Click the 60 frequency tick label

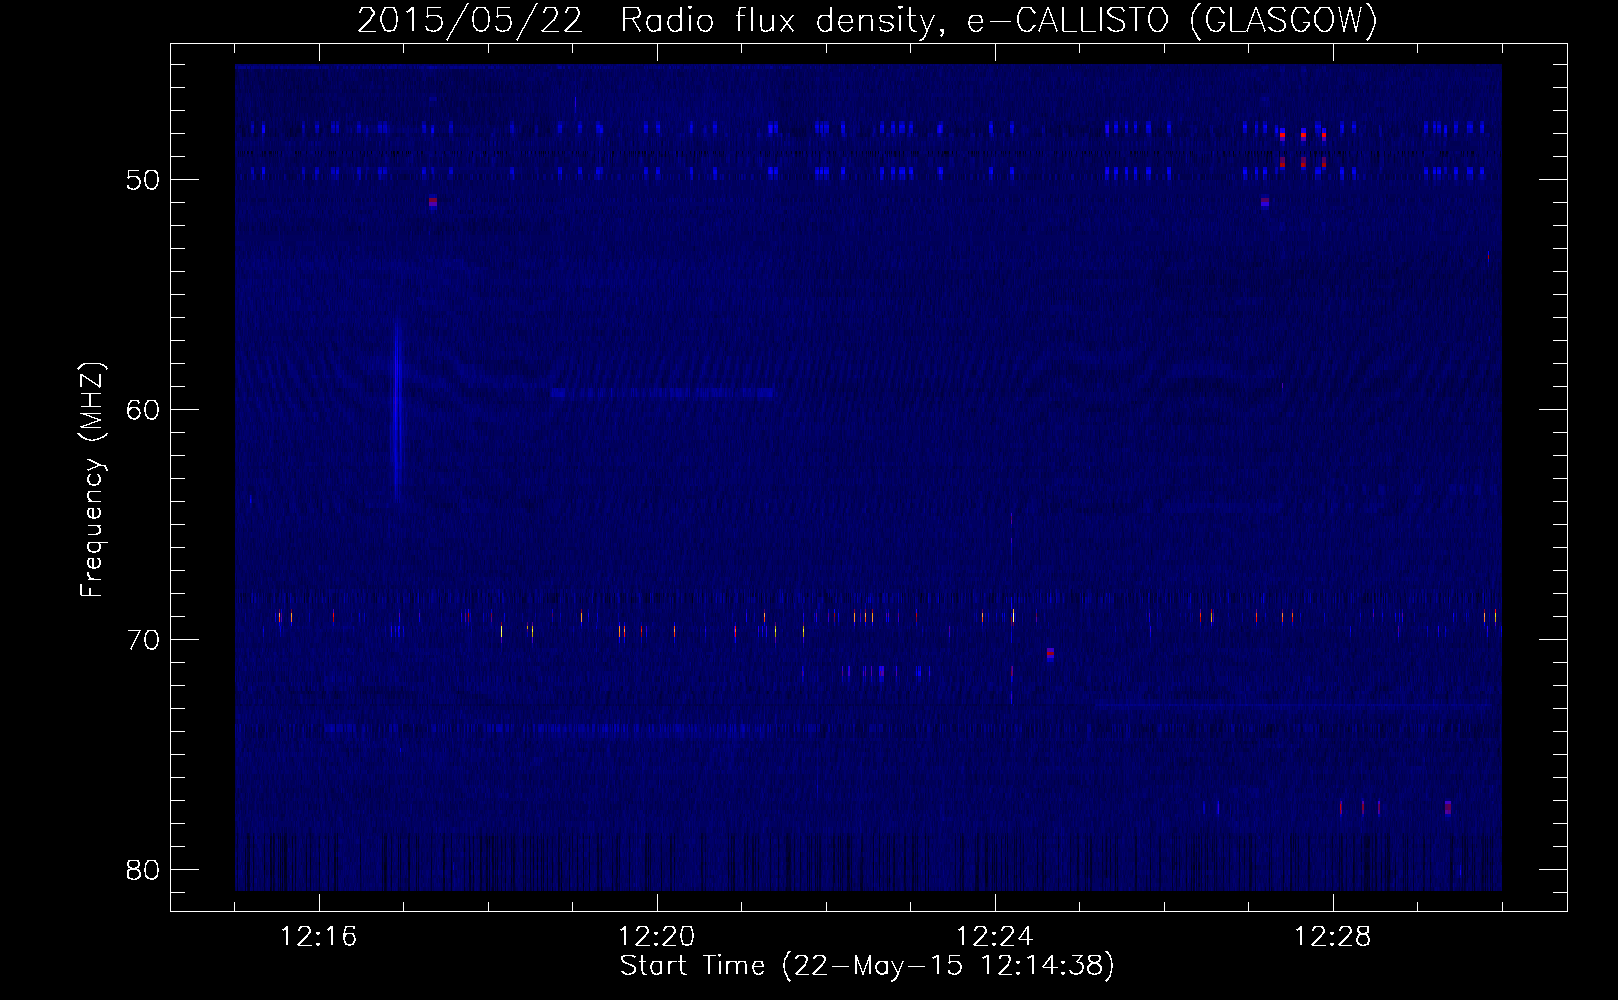coord(143,410)
